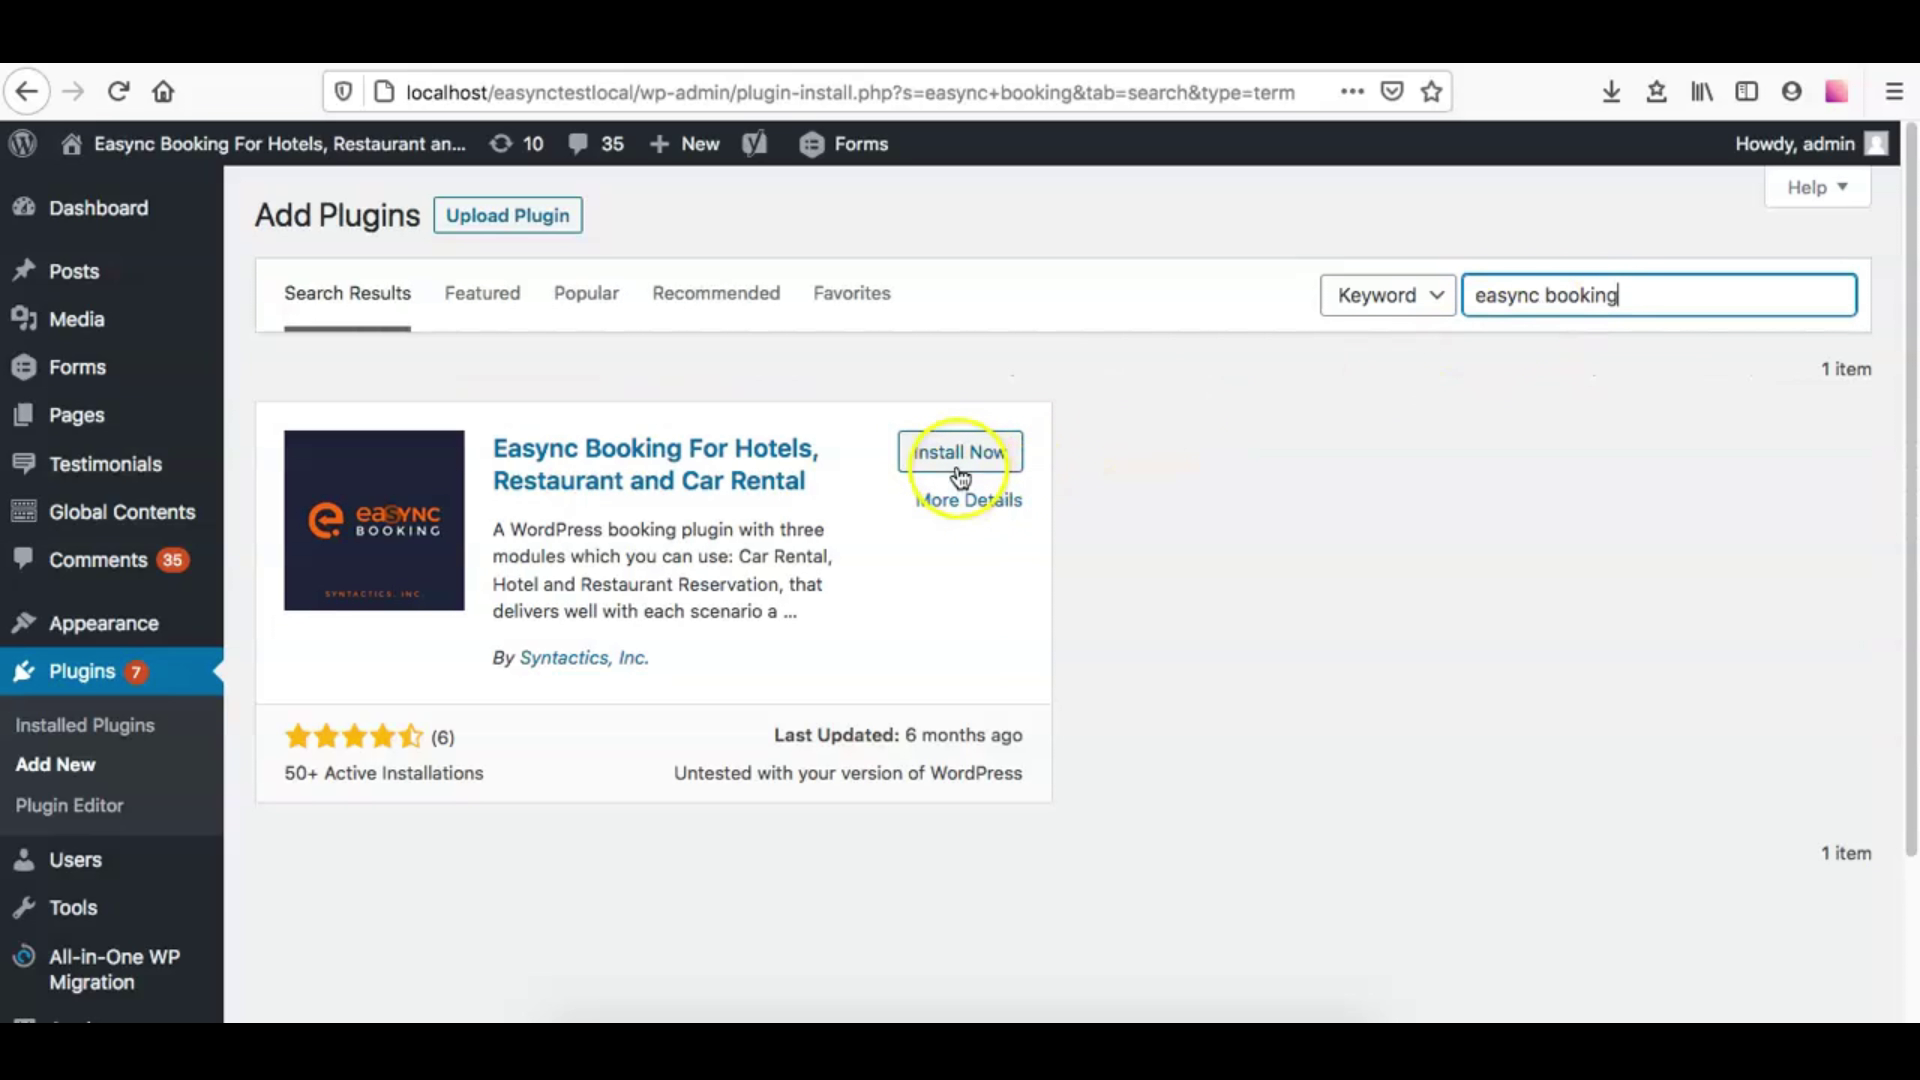Toggle the reader library icon in browser toolbar
The image size is (1920, 1080).
(x=1701, y=91)
